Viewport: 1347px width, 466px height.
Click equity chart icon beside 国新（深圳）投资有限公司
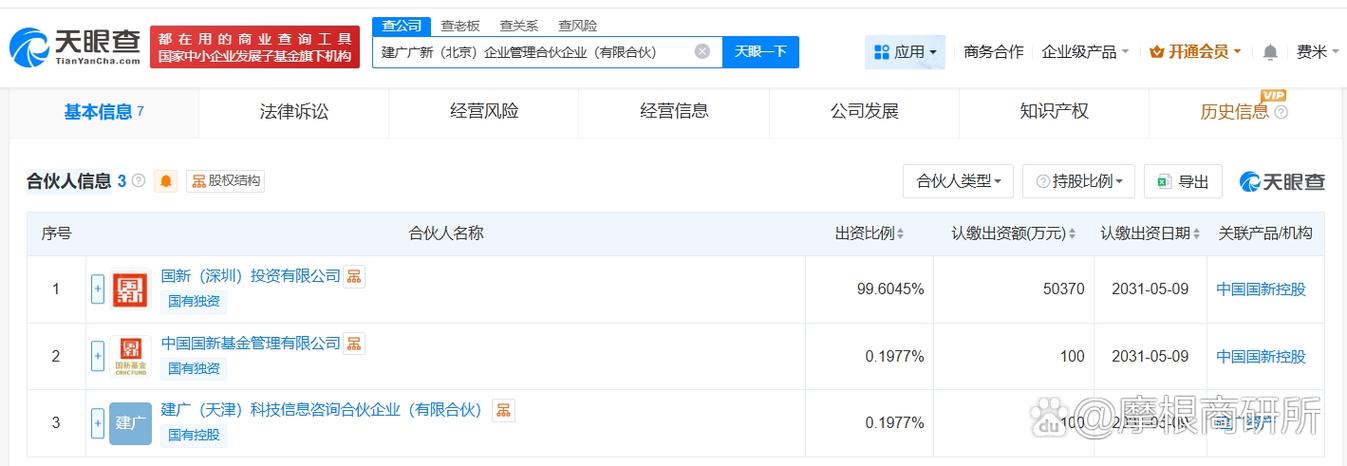tap(354, 276)
